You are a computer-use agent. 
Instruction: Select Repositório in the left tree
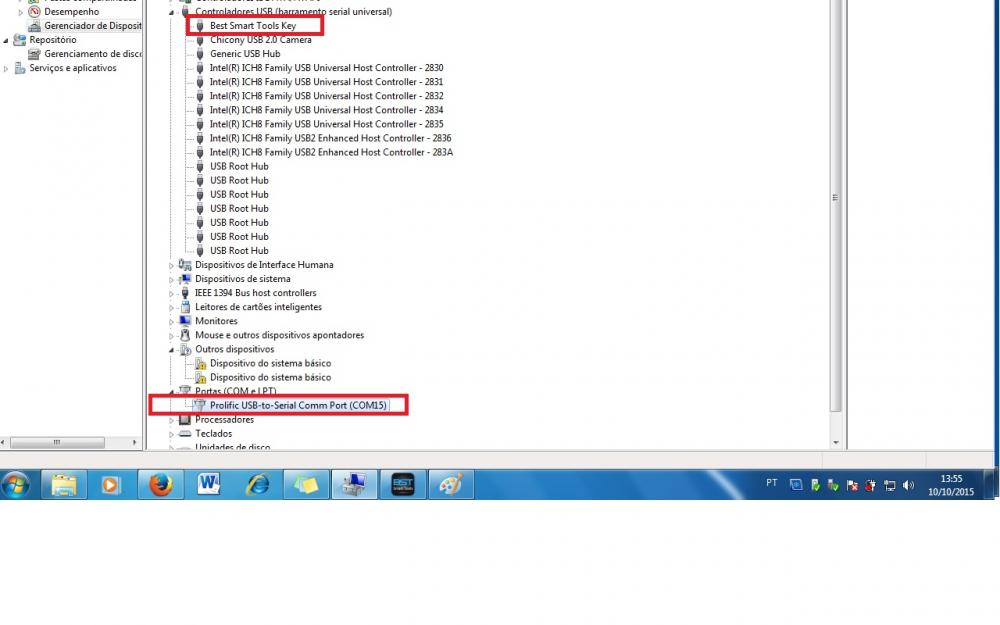click(53, 40)
